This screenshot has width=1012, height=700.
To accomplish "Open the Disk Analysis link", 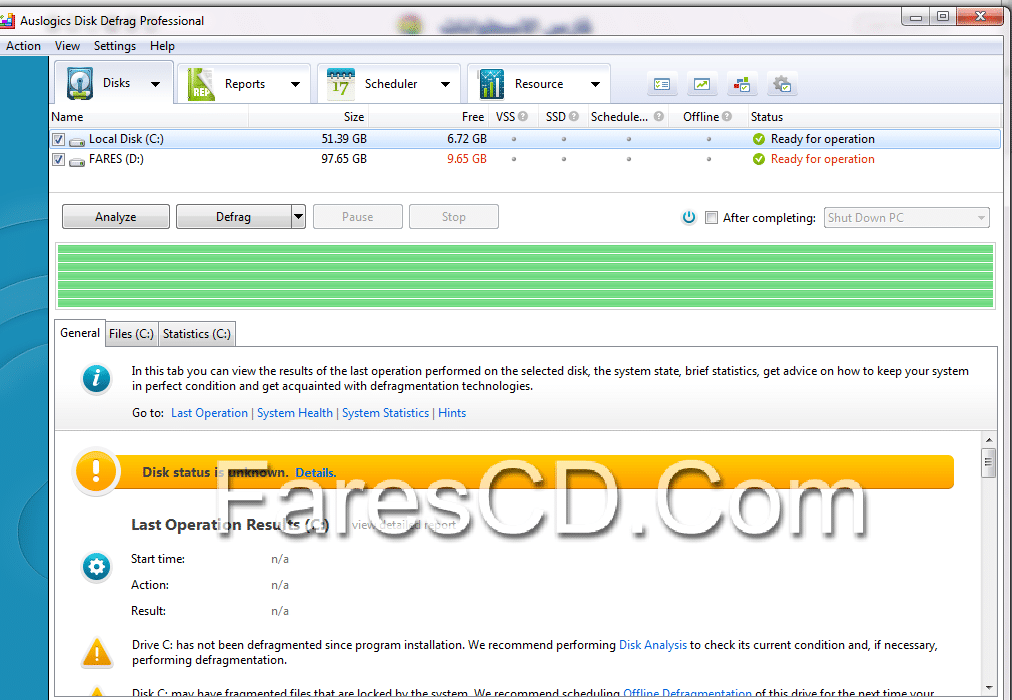I will point(653,645).
